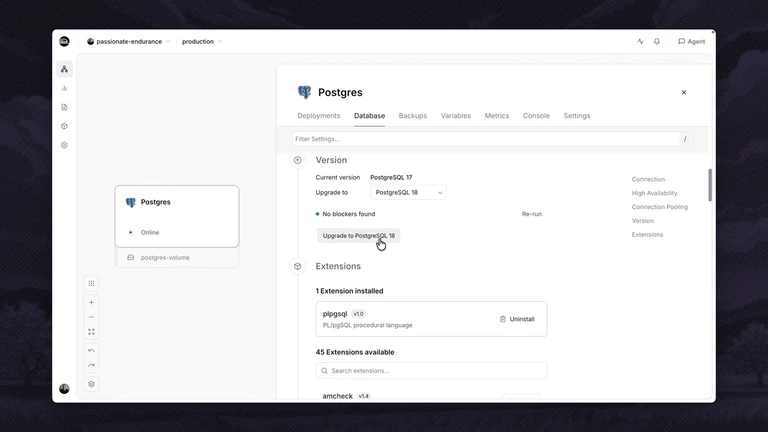Click the Extensions section cube icon

pyautogui.click(x=297, y=266)
